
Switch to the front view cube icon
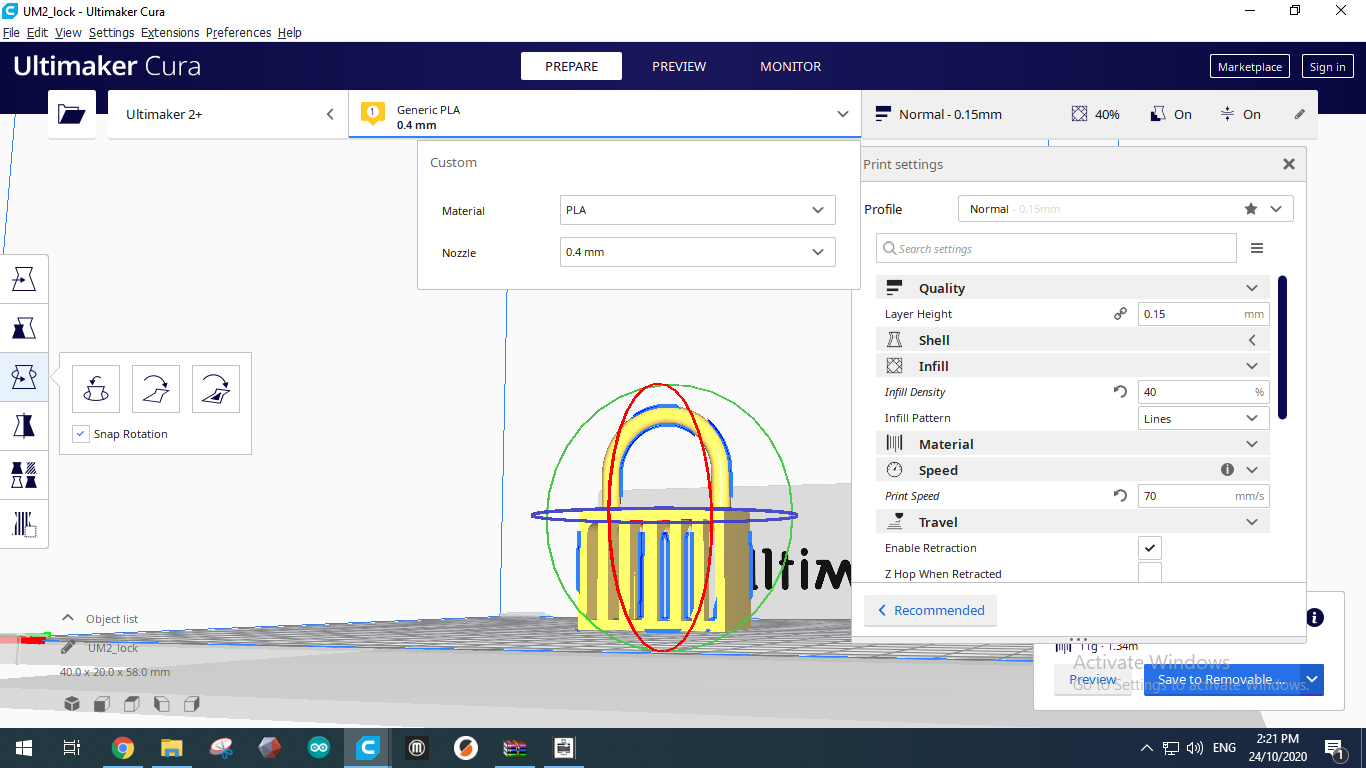point(102,704)
